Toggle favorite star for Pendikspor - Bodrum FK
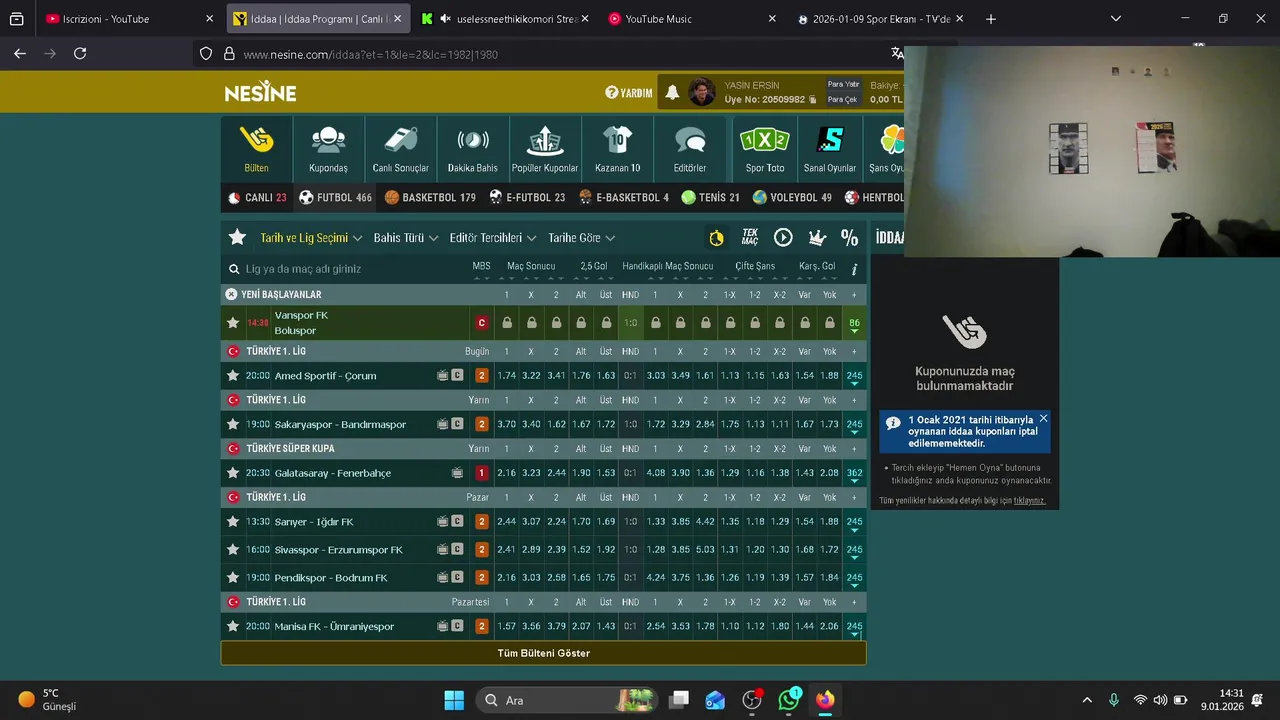Viewport: 1280px width, 720px height. point(233,578)
